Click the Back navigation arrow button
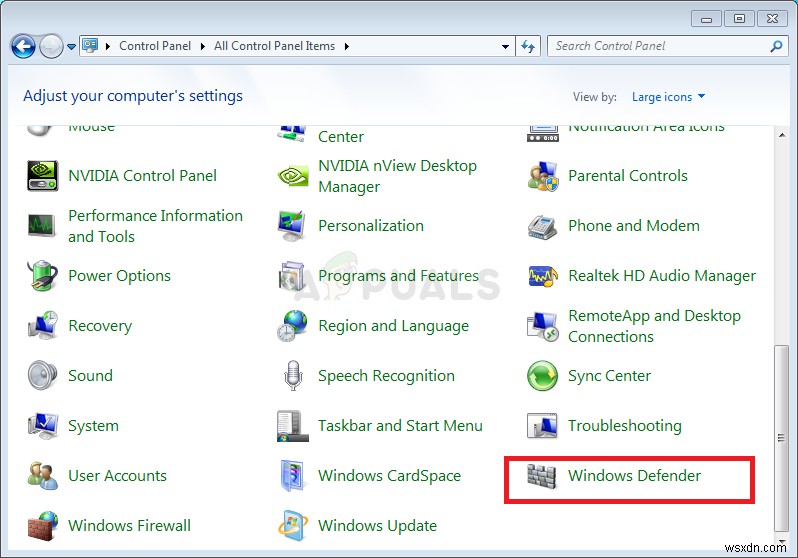798x558 pixels. pyautogui.click(x=23, y=47)
